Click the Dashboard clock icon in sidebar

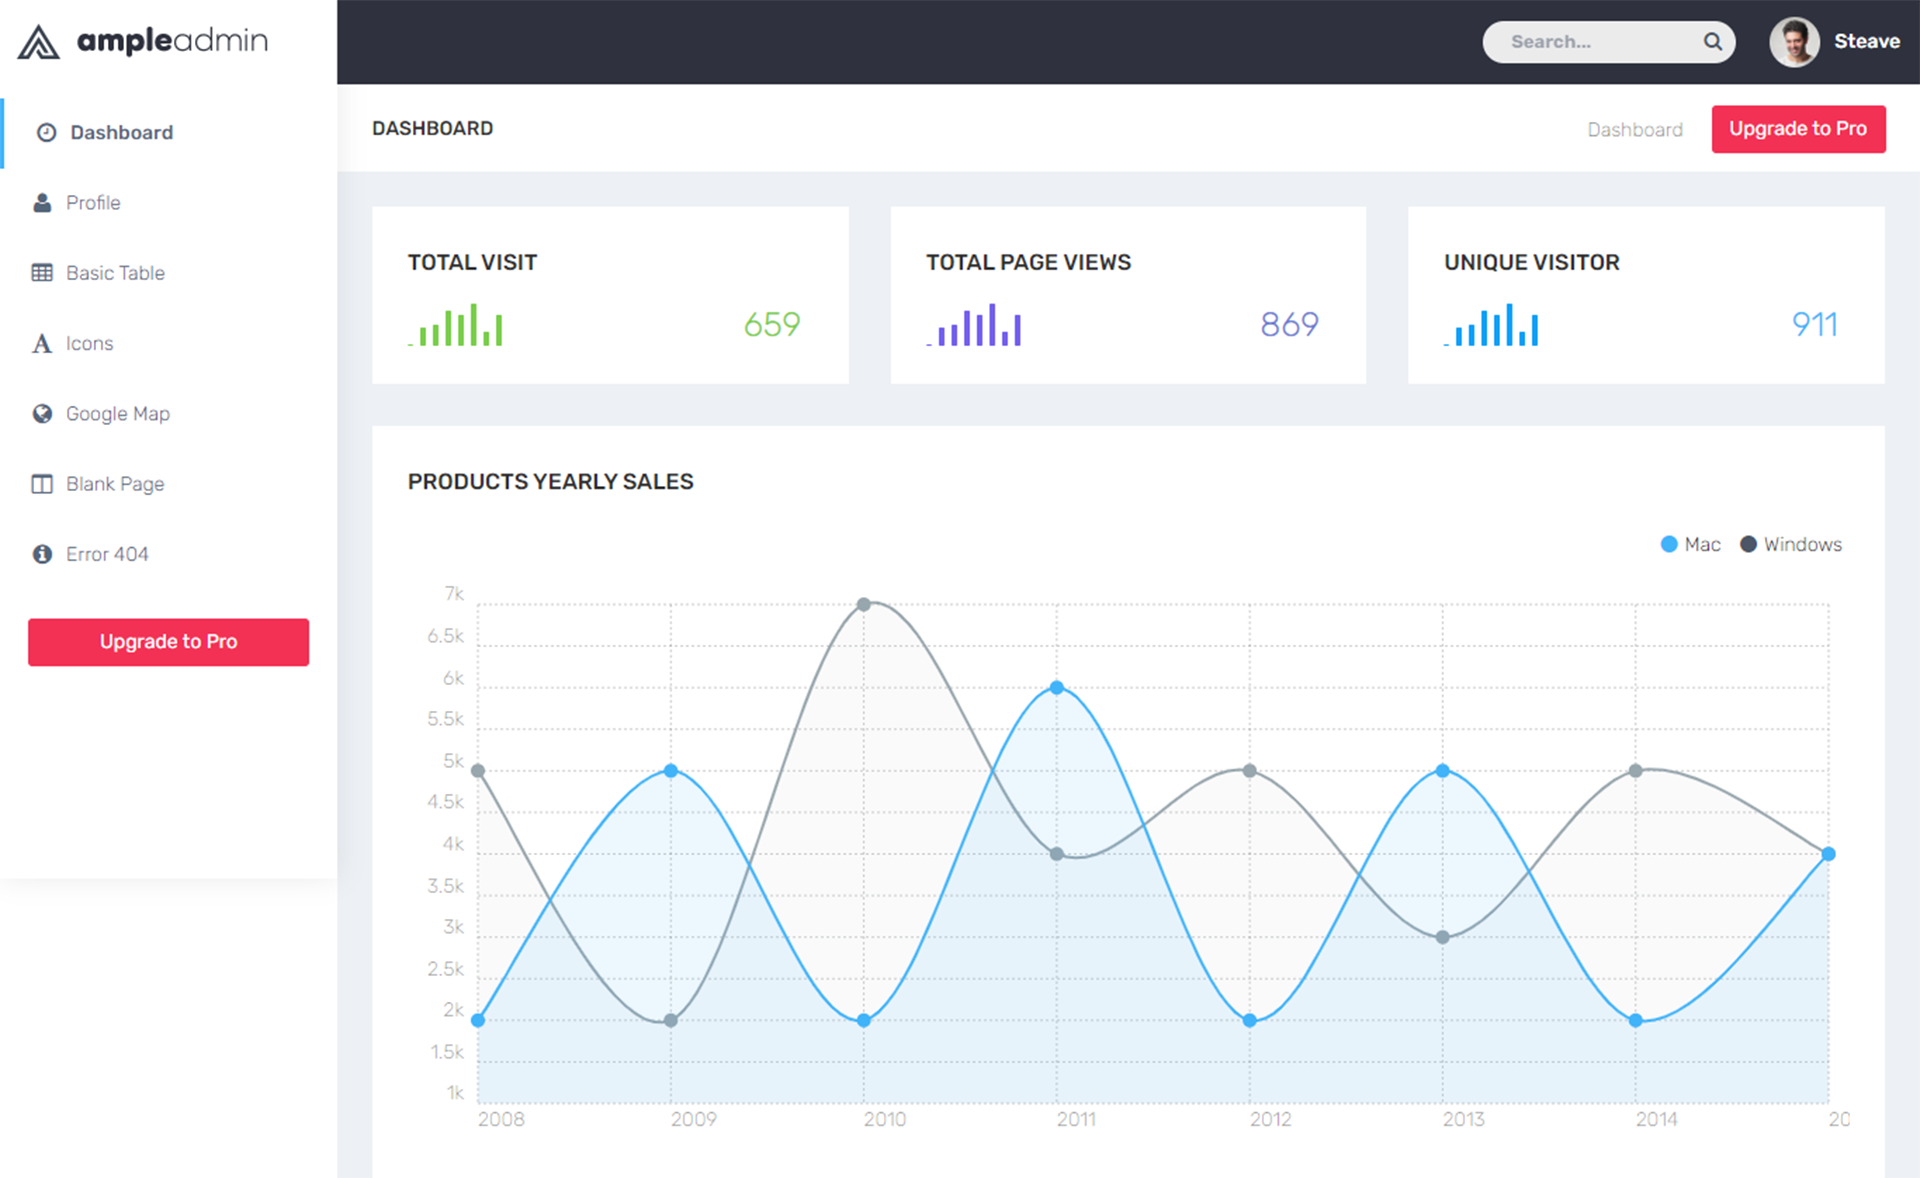[46, 132]
